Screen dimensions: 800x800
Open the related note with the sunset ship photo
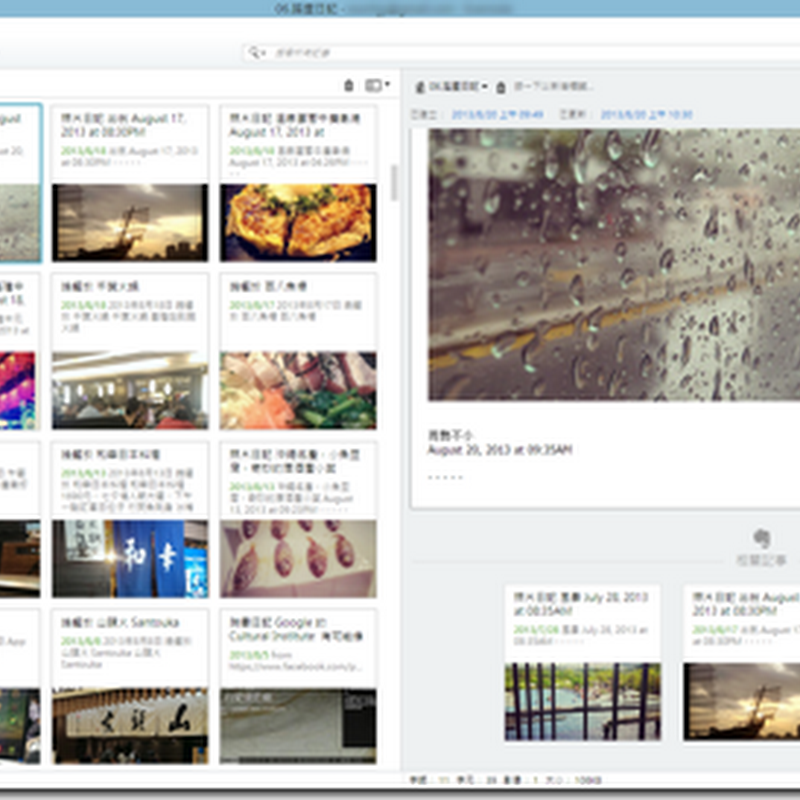click(x=742, y=663)
